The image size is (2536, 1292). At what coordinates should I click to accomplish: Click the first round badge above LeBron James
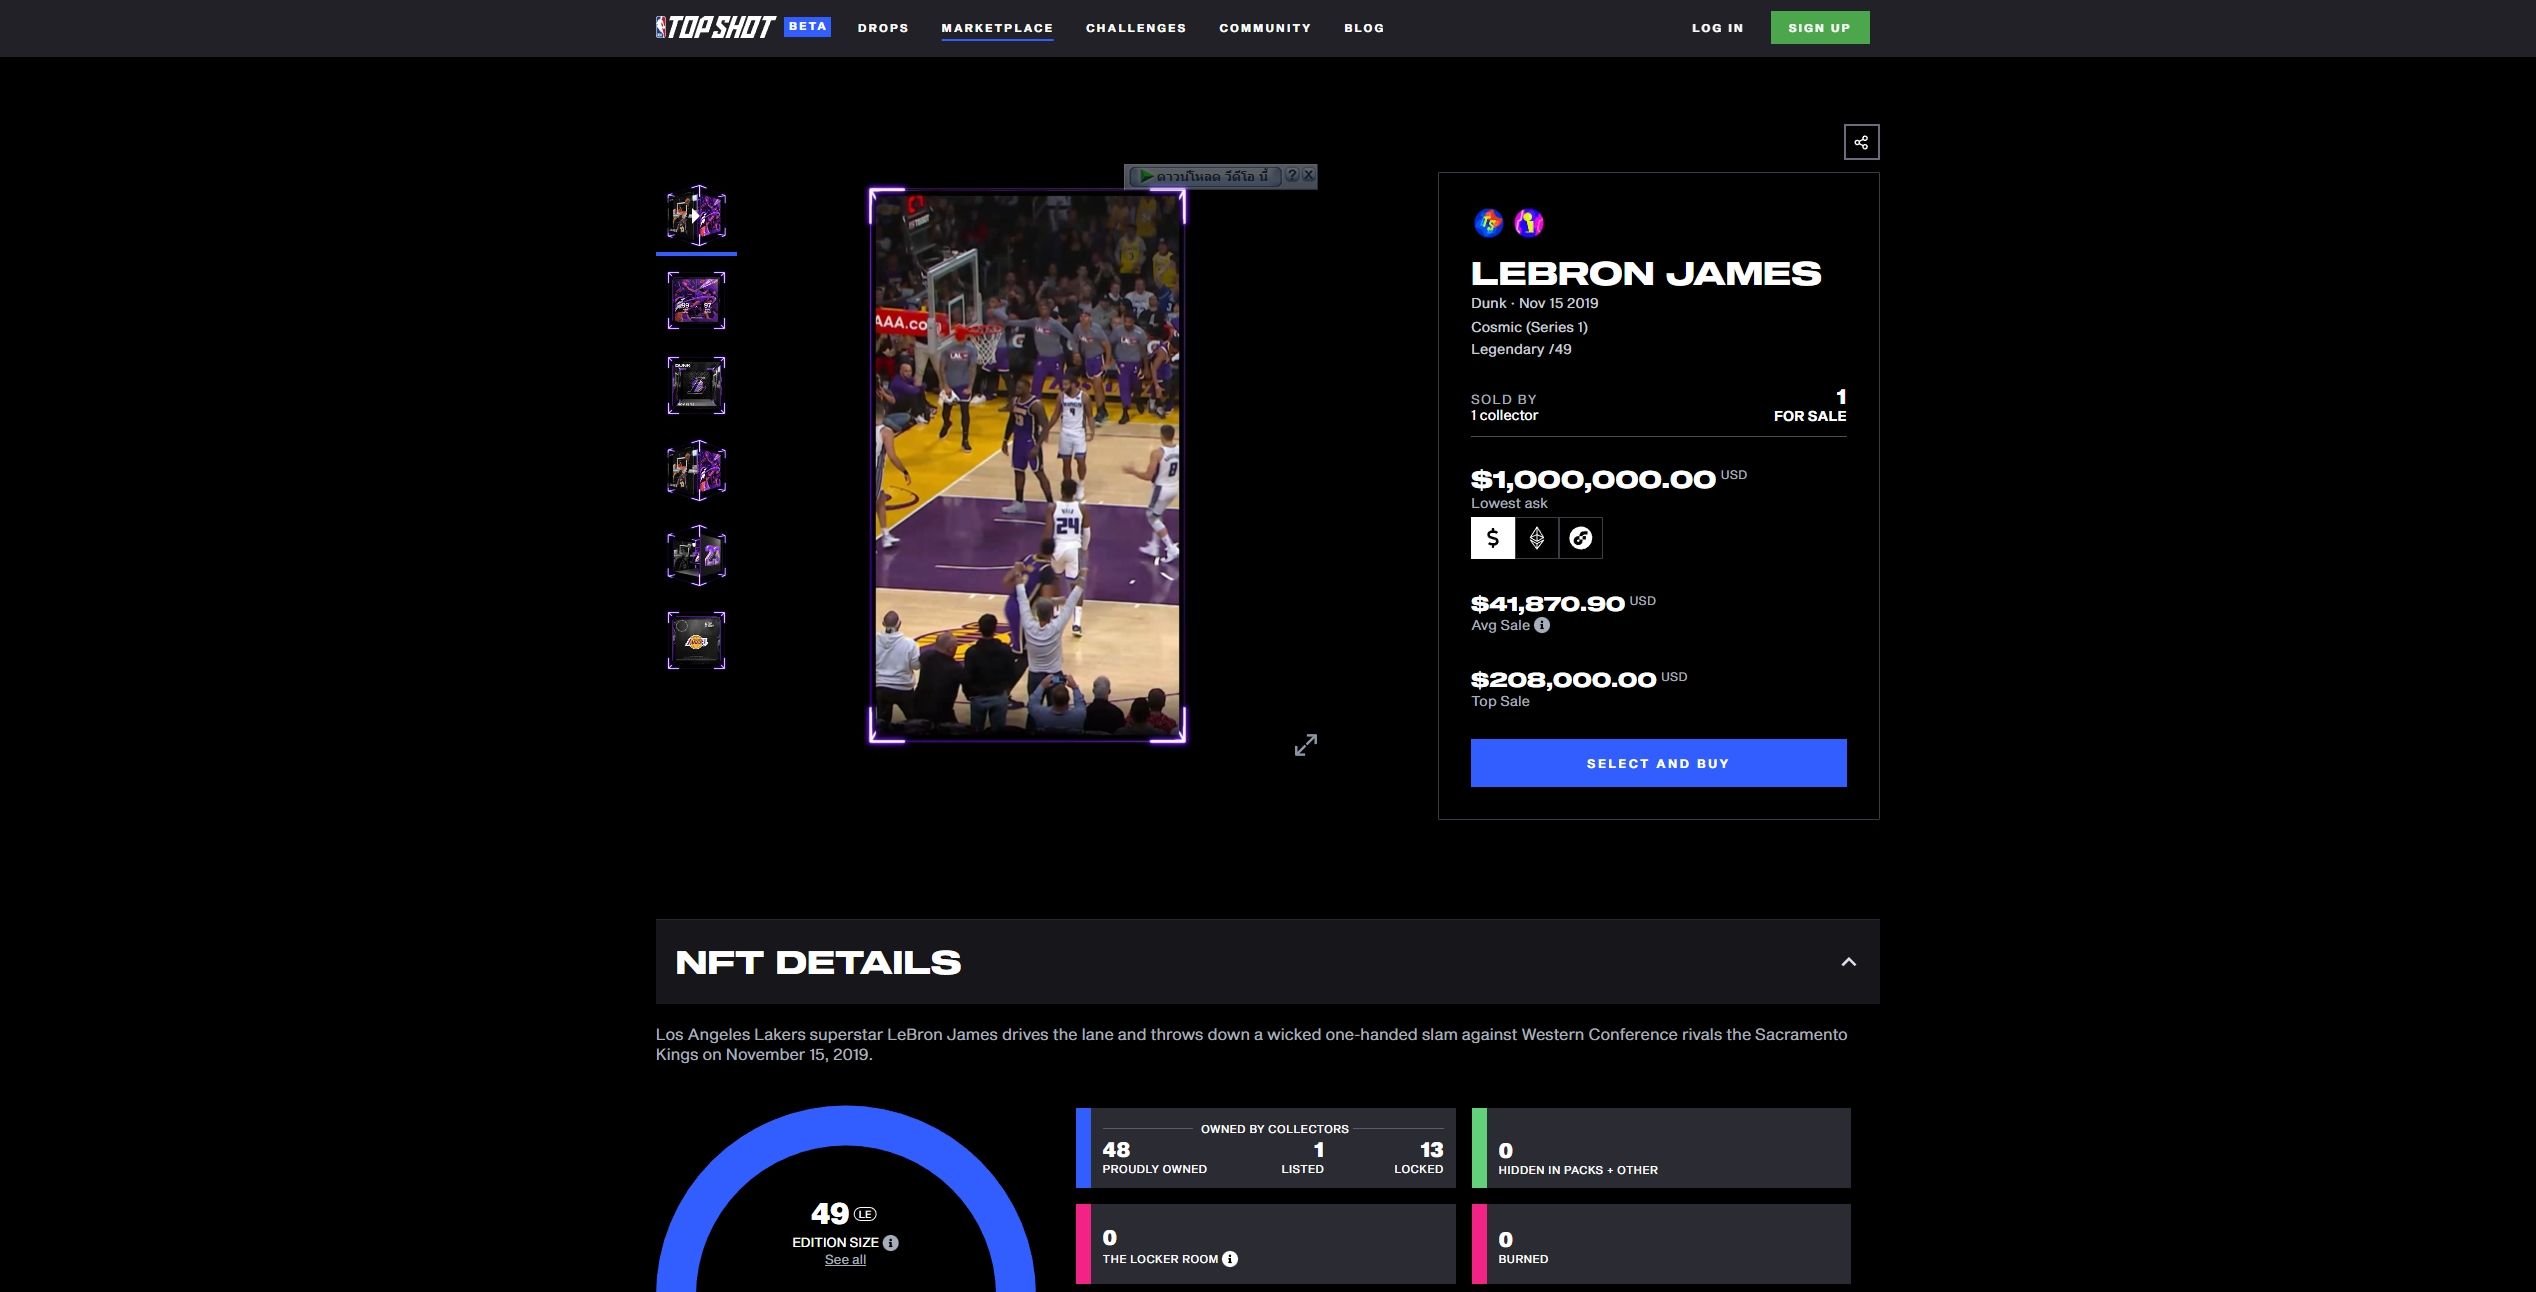1488,222
